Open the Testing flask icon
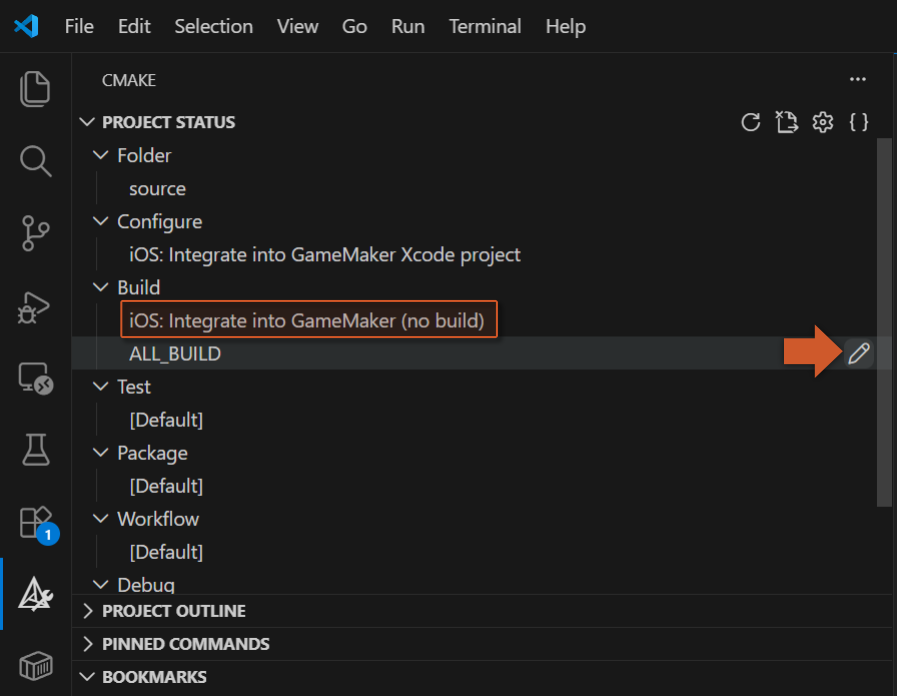Image resolution: width=897 pixels, height=696 pixels. 35,450
